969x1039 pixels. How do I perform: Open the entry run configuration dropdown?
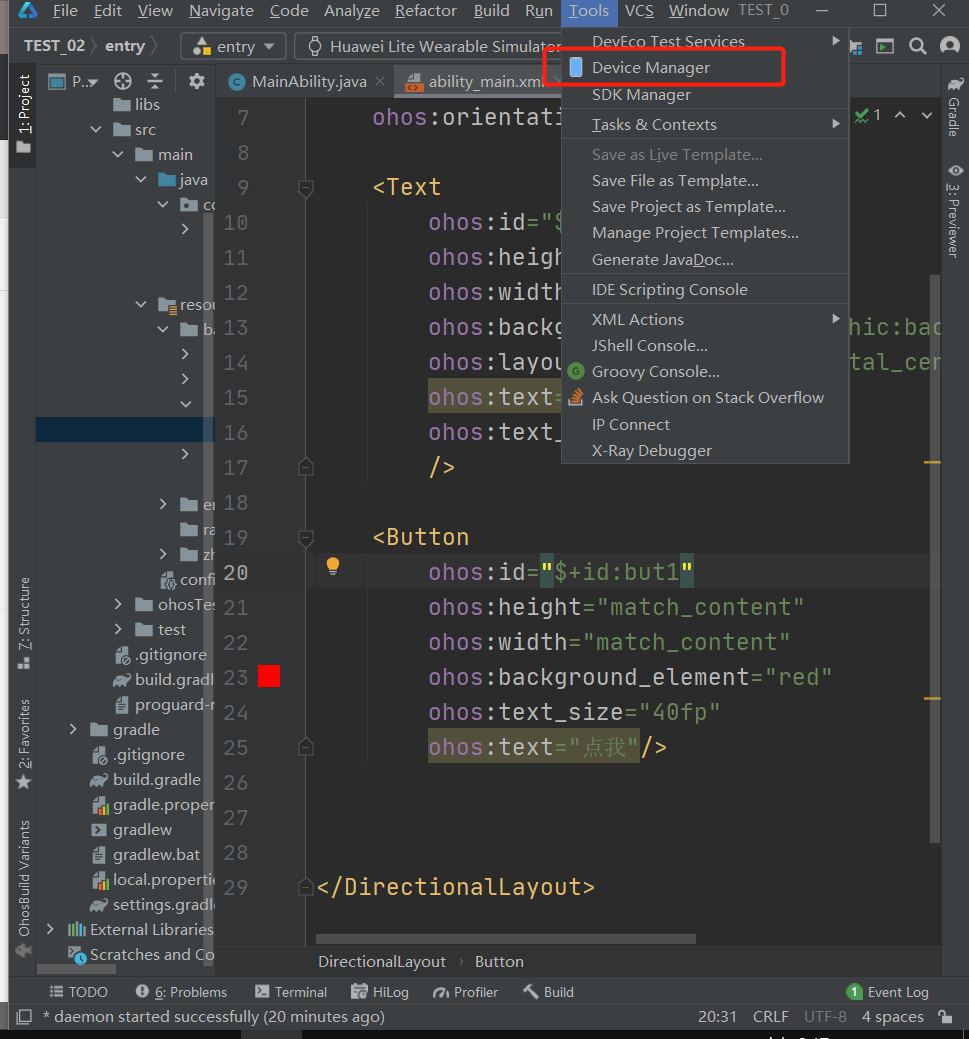tap(233, 46)
